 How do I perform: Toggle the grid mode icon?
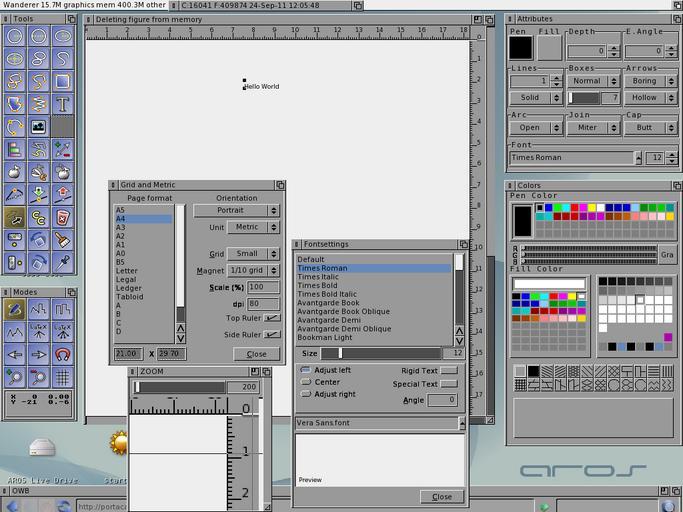[x=63, y=377]
